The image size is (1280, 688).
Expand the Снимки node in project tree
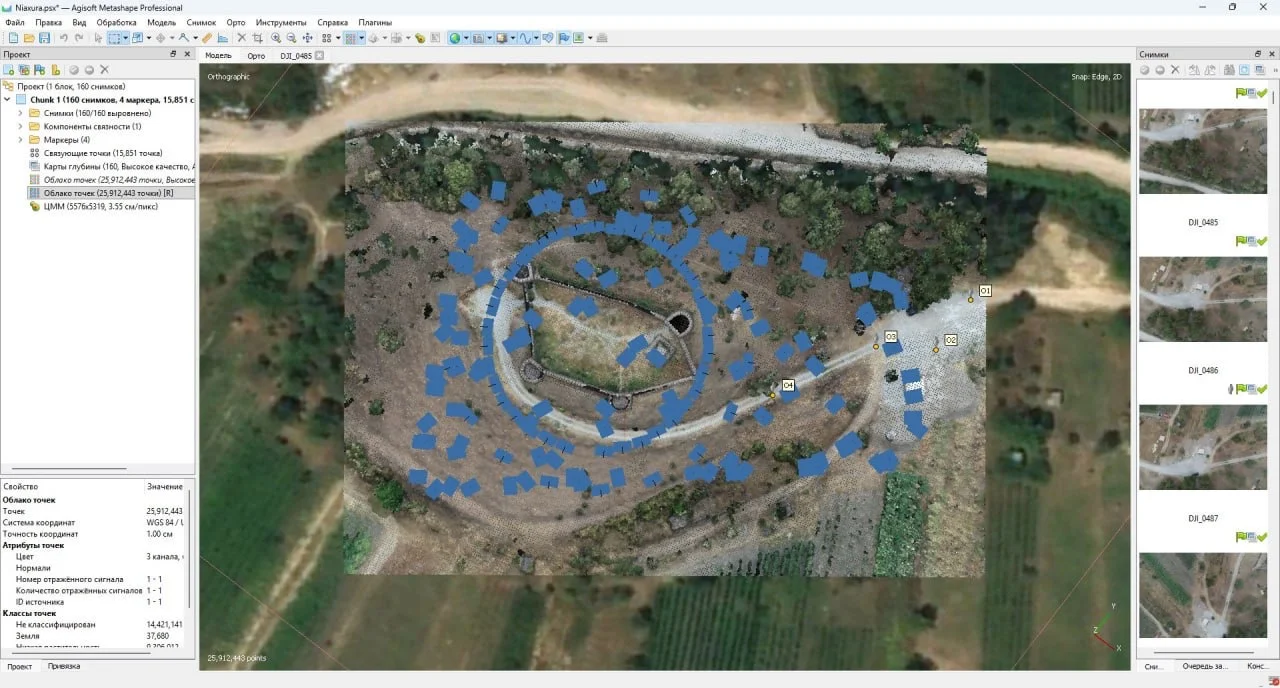20,113
